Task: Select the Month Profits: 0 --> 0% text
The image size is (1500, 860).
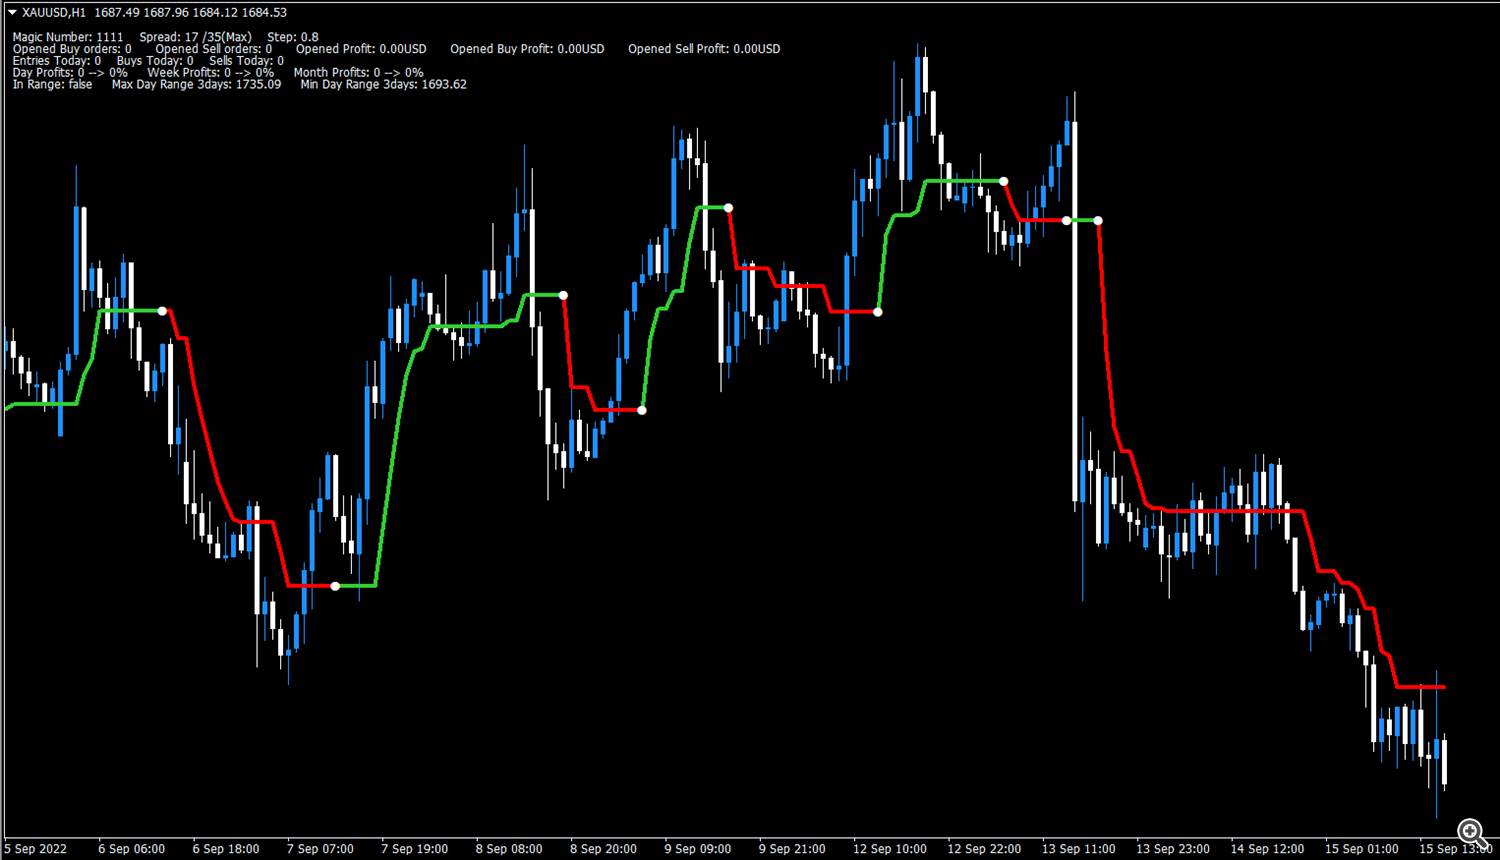Action: point(358,73)
